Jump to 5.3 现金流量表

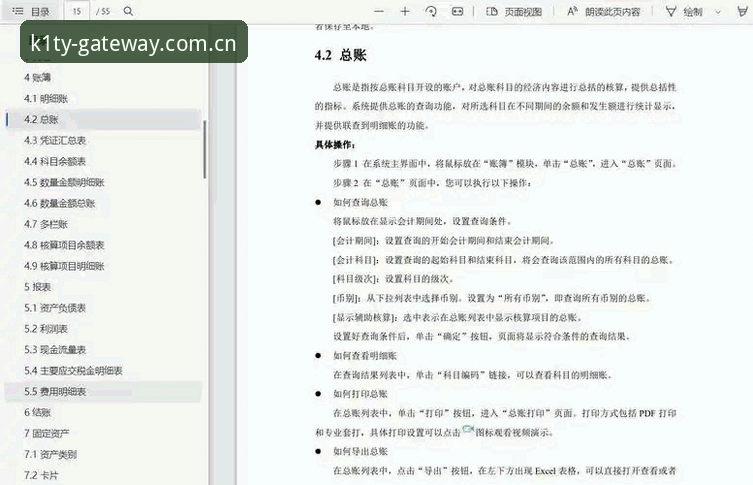pos(55,350)
